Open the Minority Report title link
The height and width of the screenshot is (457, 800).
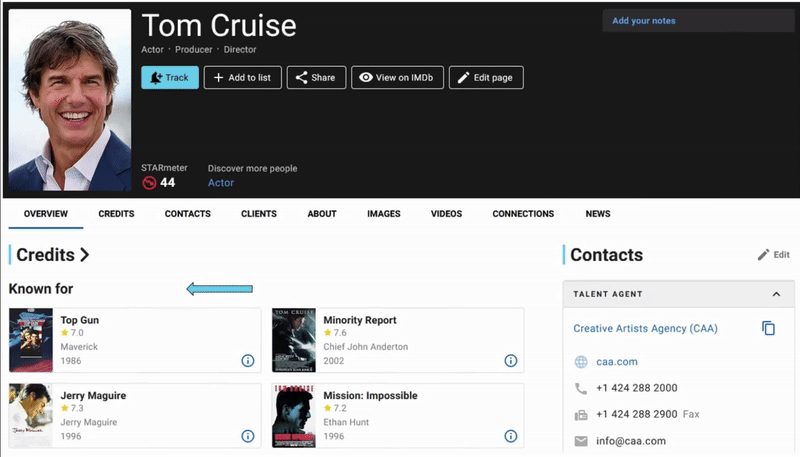coord(360,320)
